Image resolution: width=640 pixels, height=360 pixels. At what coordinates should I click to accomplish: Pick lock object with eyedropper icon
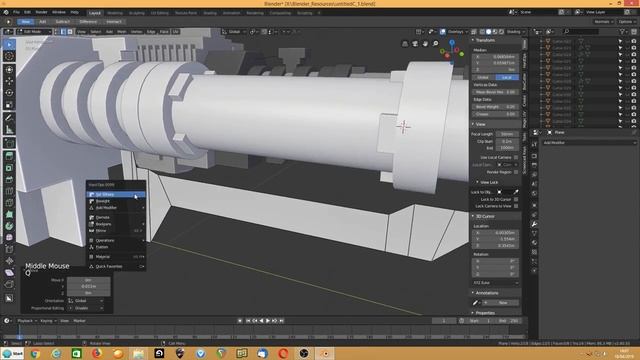tap(516, 192)
